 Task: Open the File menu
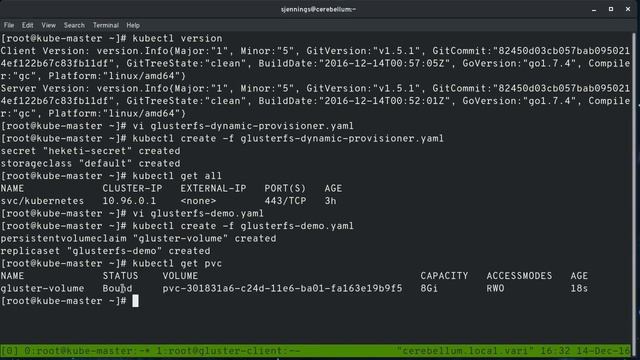pyautogui.click(x=9, y=25)
